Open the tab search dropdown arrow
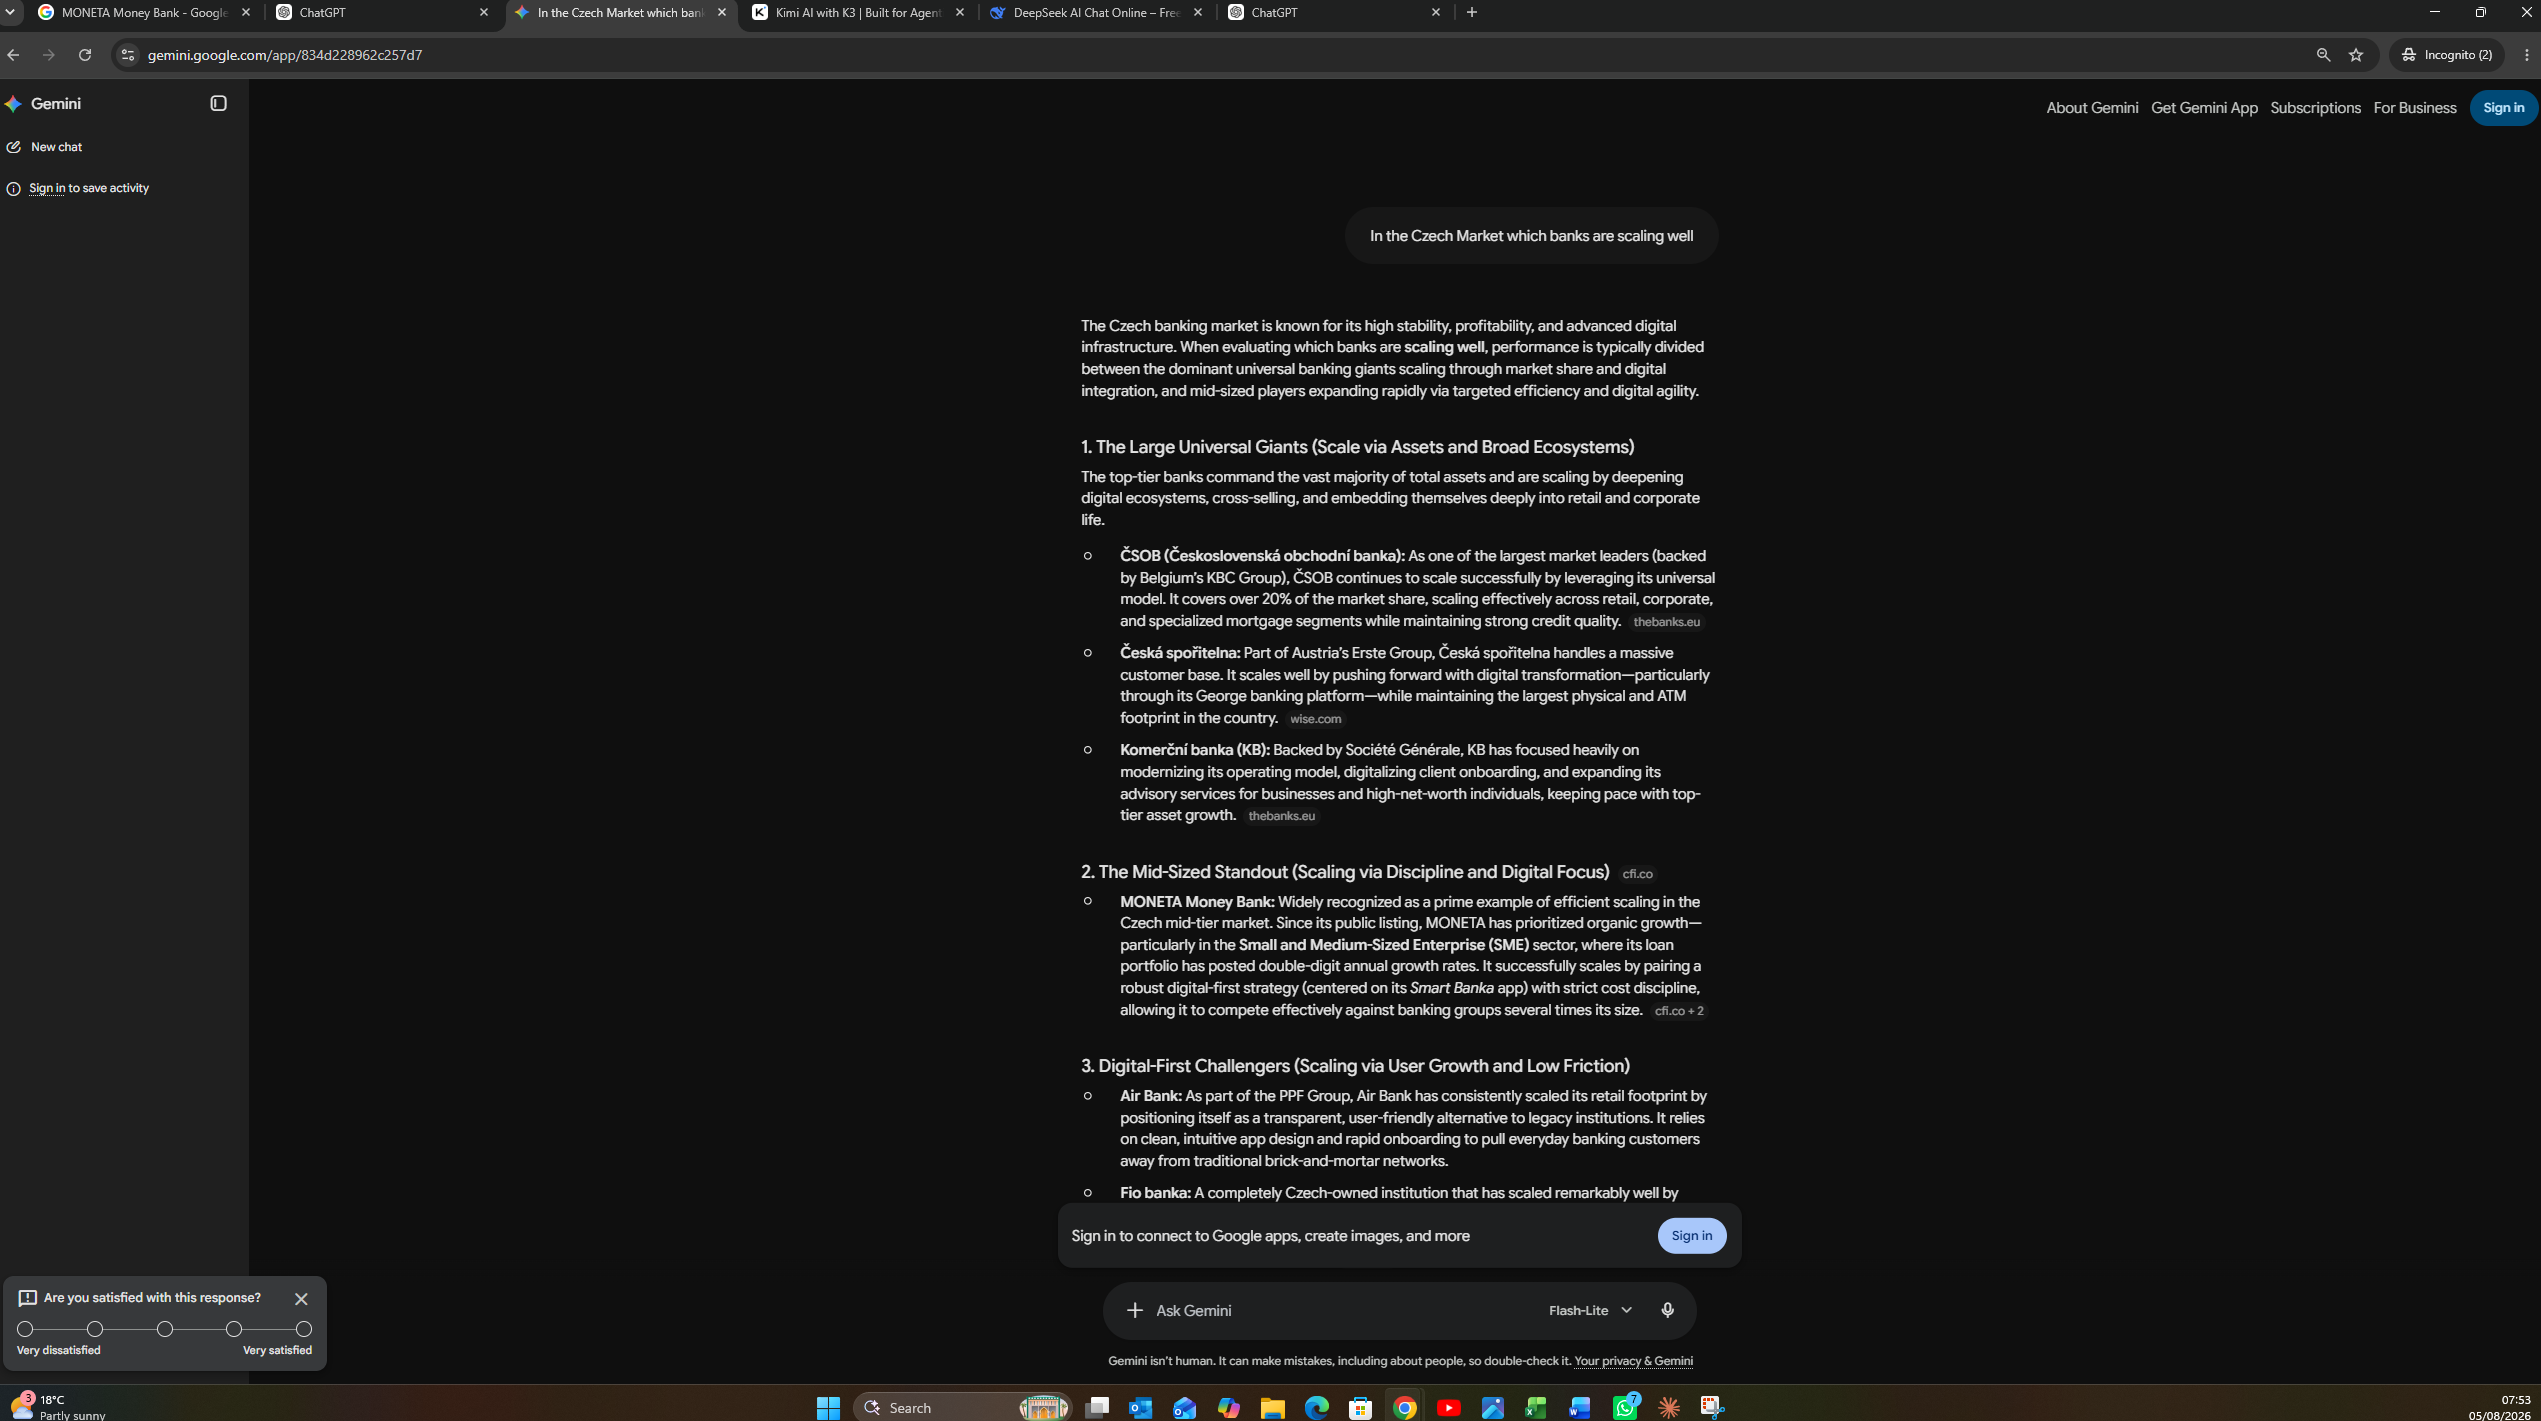The width and height of the screenshot is (2541, 1421). tap(10, 13)
